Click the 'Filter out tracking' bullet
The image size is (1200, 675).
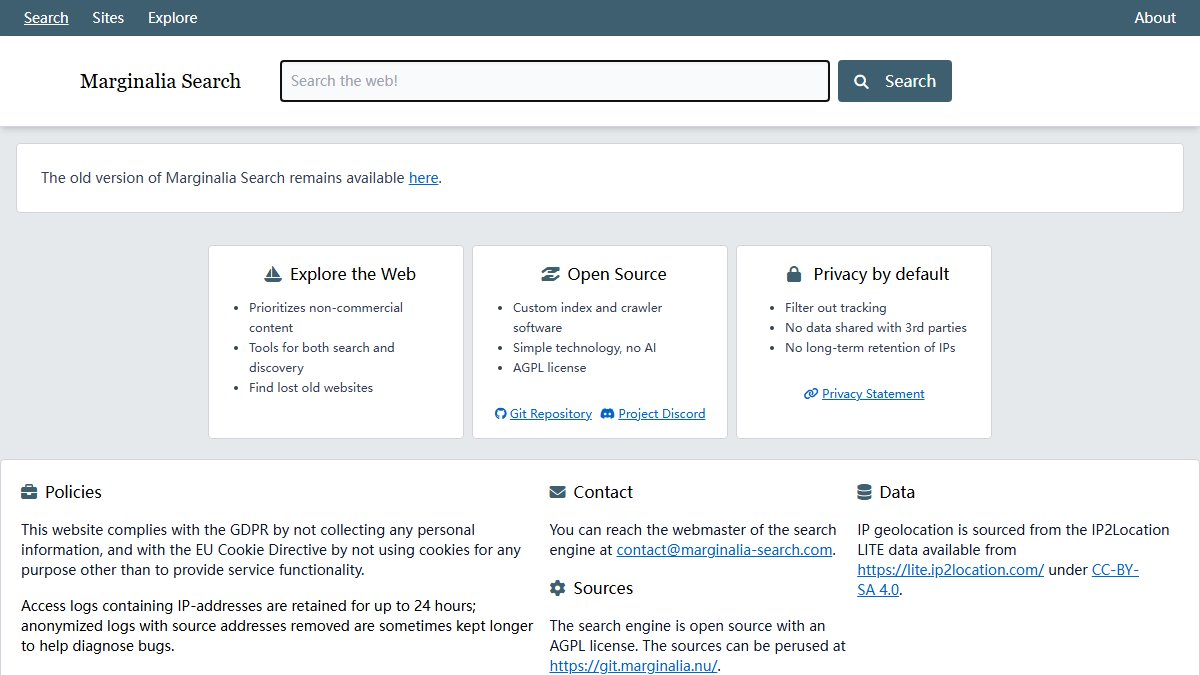(836, 308)
